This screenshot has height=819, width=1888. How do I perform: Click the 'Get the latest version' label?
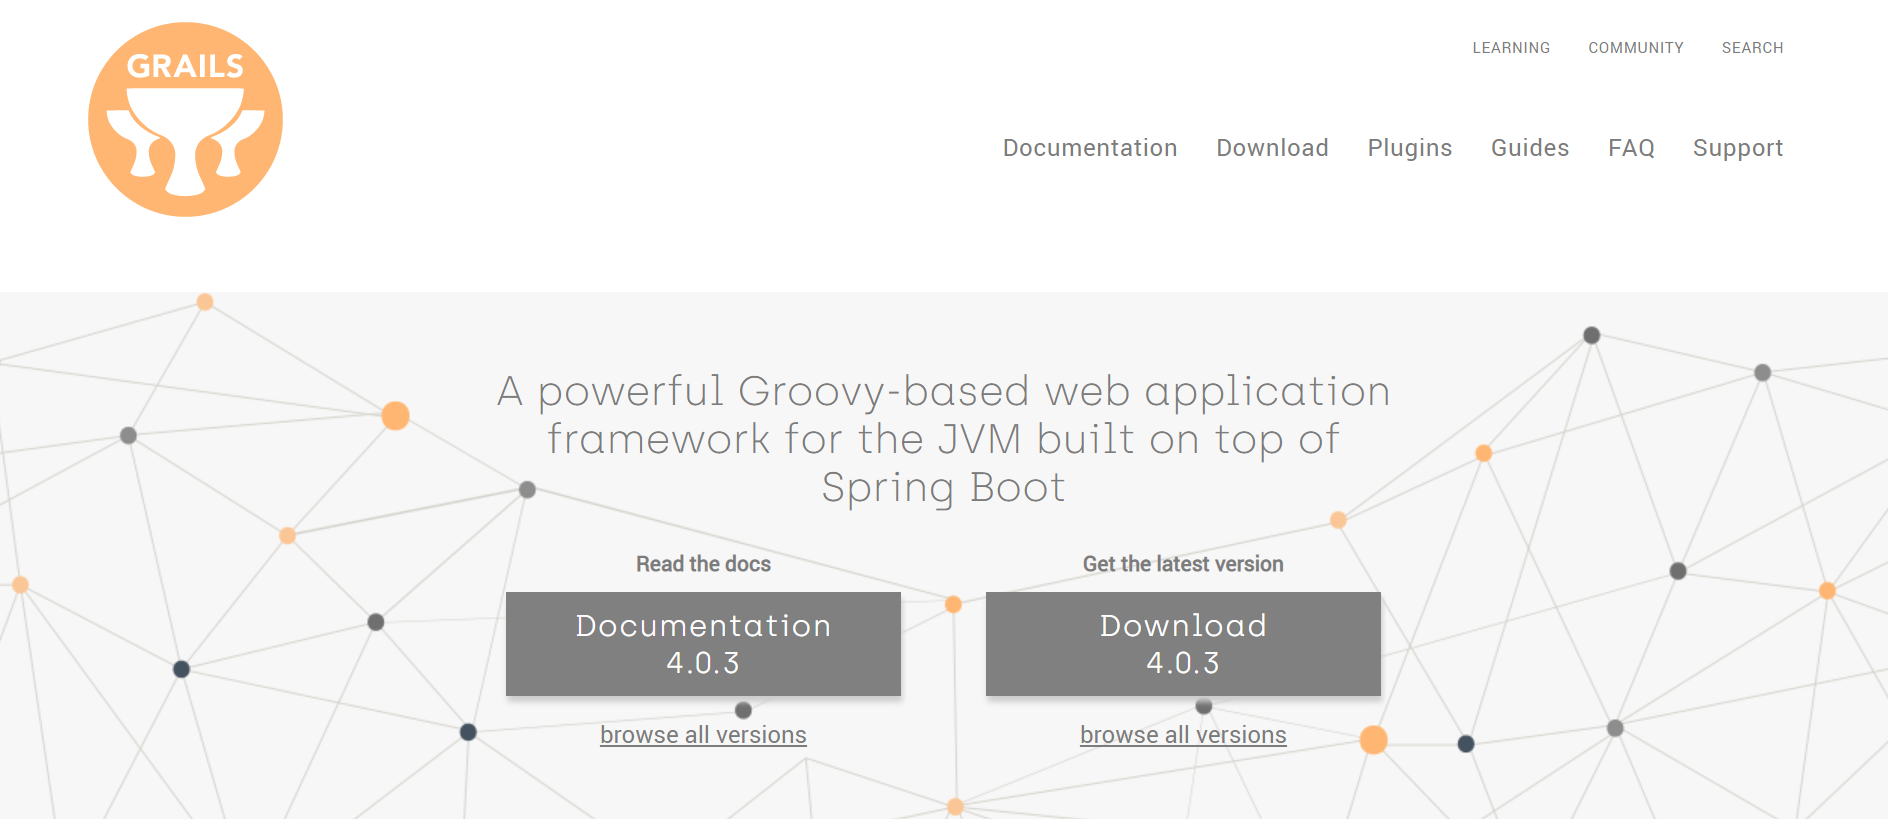[x=1183, y=564]
